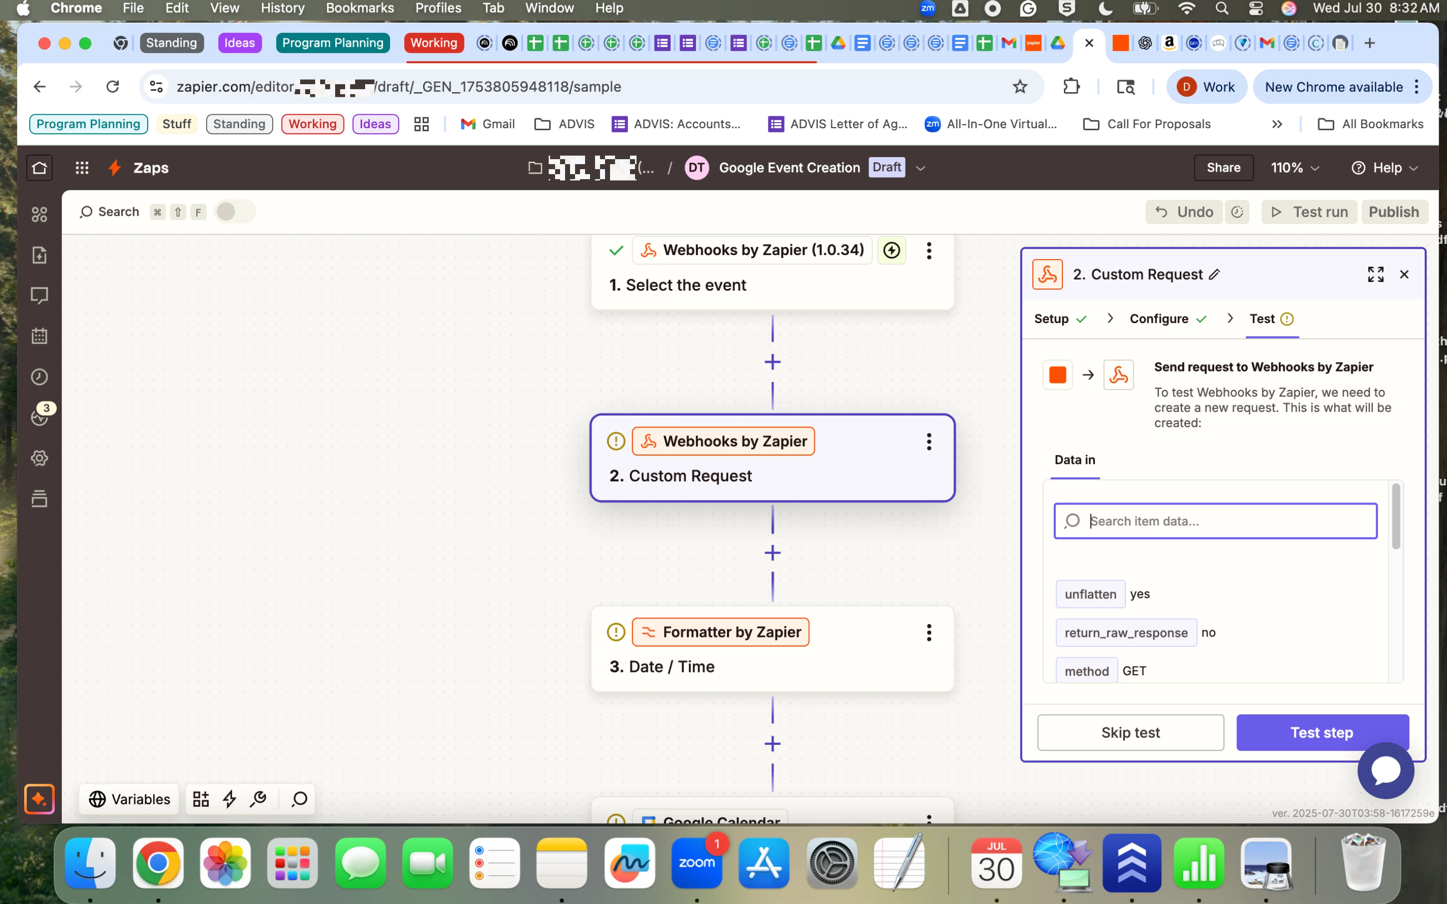
Task: Close the Custom Request panel
Action: (x=1404, y=275)
